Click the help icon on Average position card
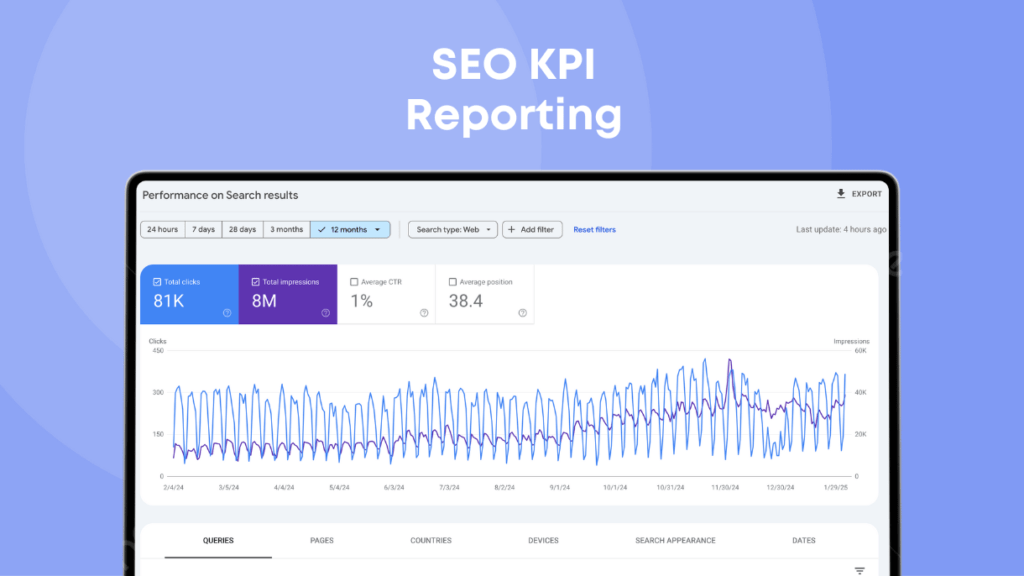The image size is (1024, 576). tap(521, 312)
